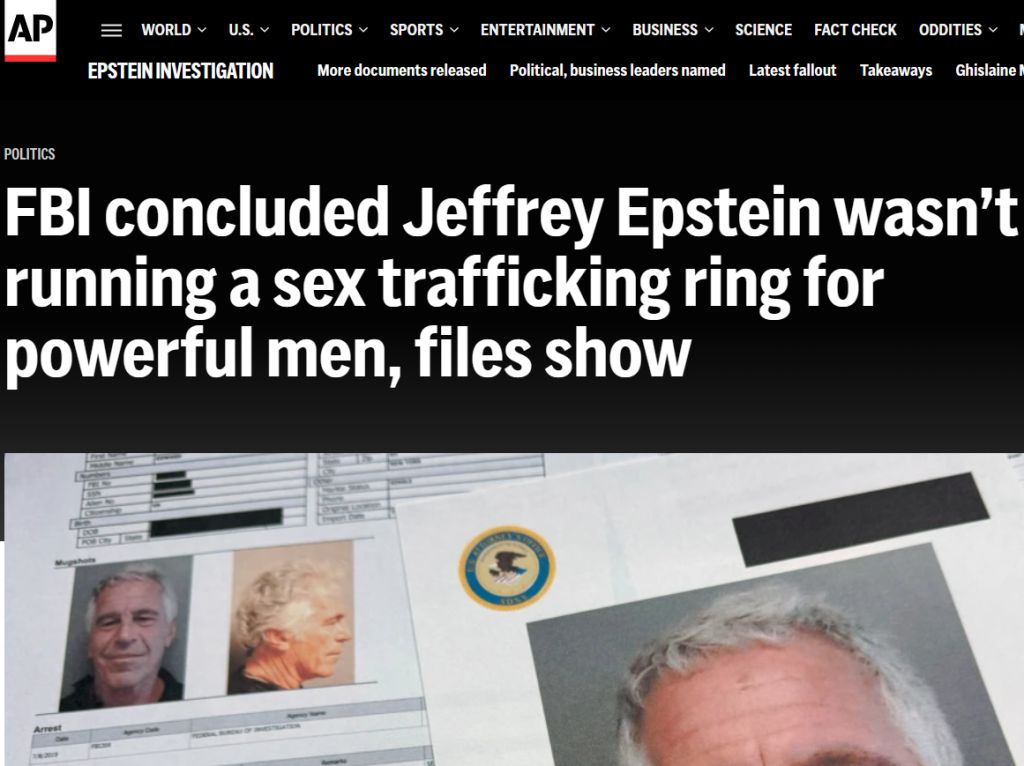The width and height of the screenshot is (1024, 766).
Task: Expand the Politics dropdown chevron
Action: click(x=363, y=30)
